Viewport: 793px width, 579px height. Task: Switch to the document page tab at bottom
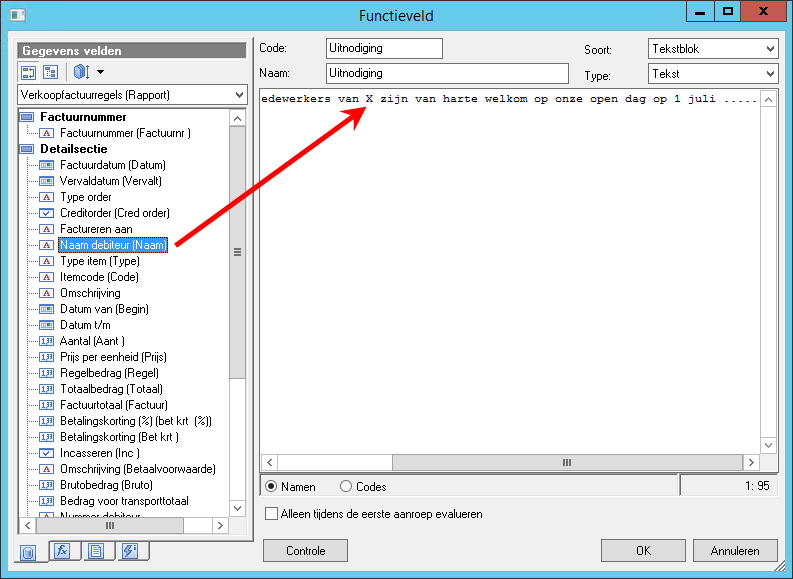(x=96, y=551)
